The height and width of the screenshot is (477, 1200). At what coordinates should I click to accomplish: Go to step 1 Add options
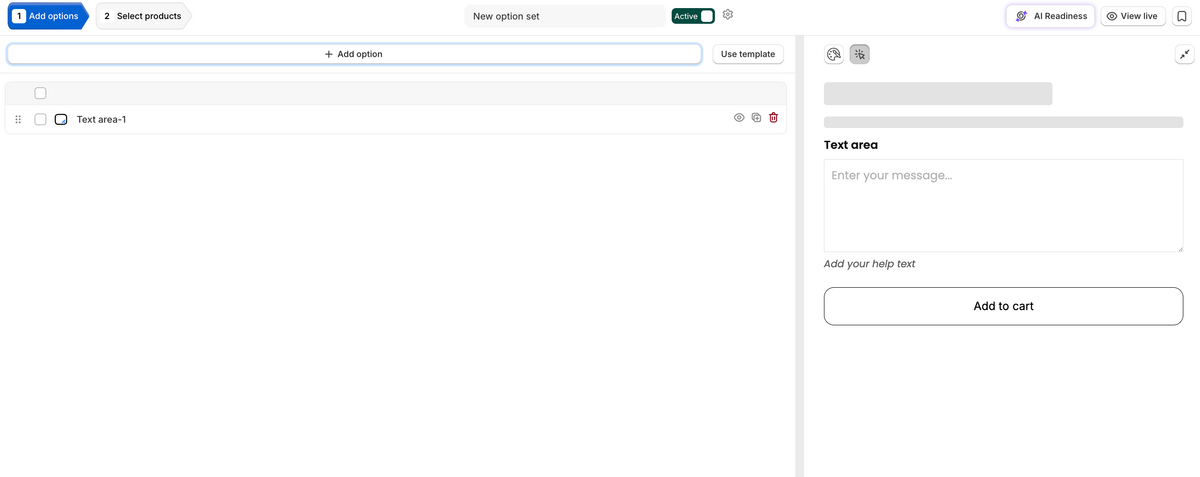click(47, 16)
